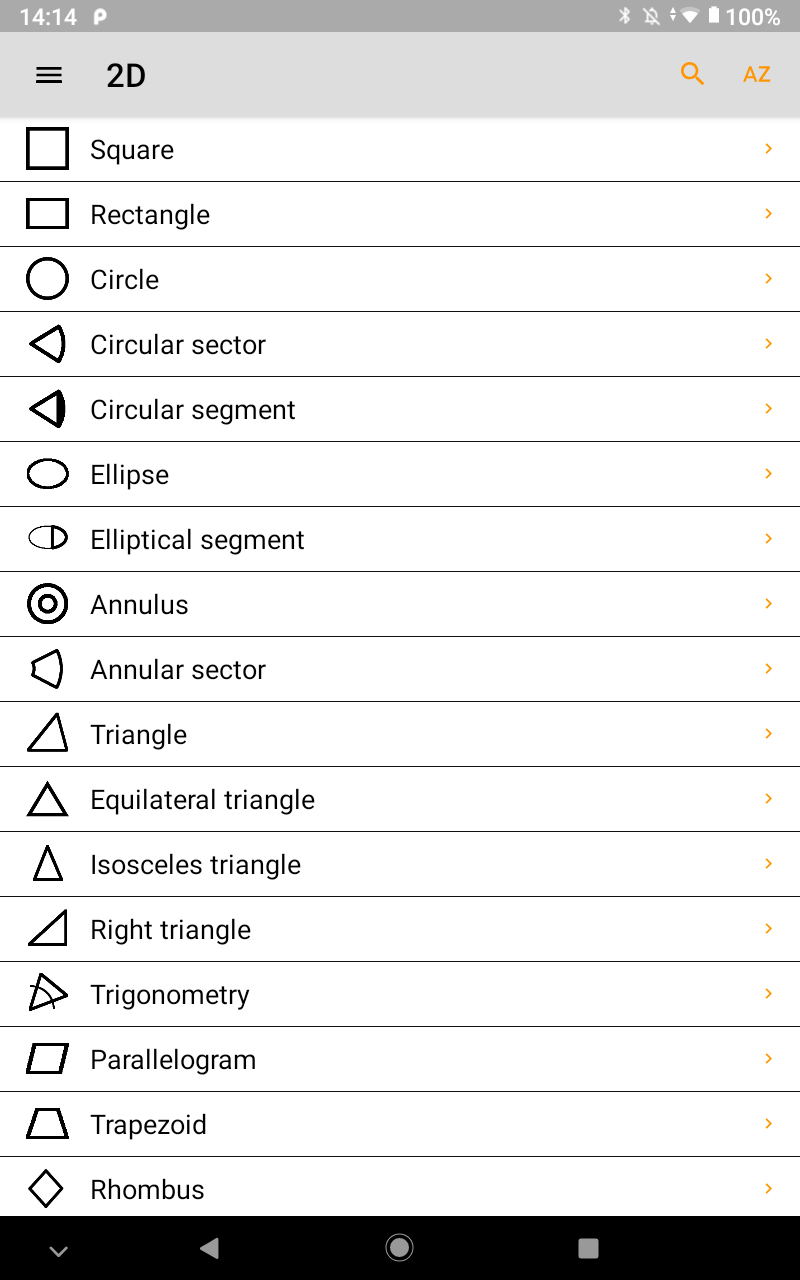The height and width of the screenshot is (1280, 800).
Task: Open the Isosceles triangle label
Action: [x=195, y=865]
